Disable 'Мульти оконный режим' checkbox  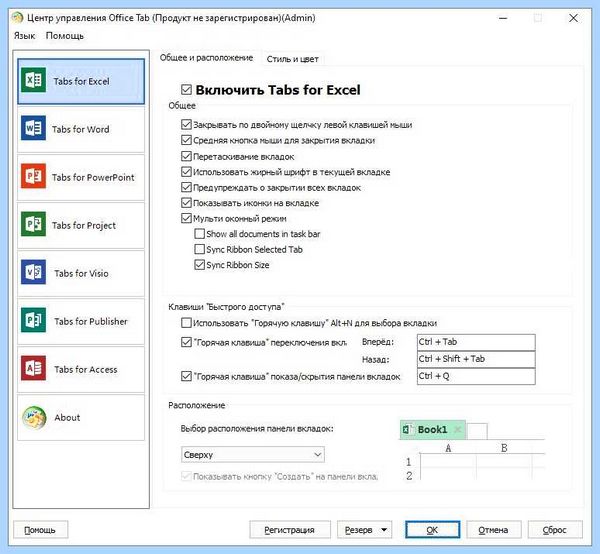pyautogui.click(x=186, y=218)
